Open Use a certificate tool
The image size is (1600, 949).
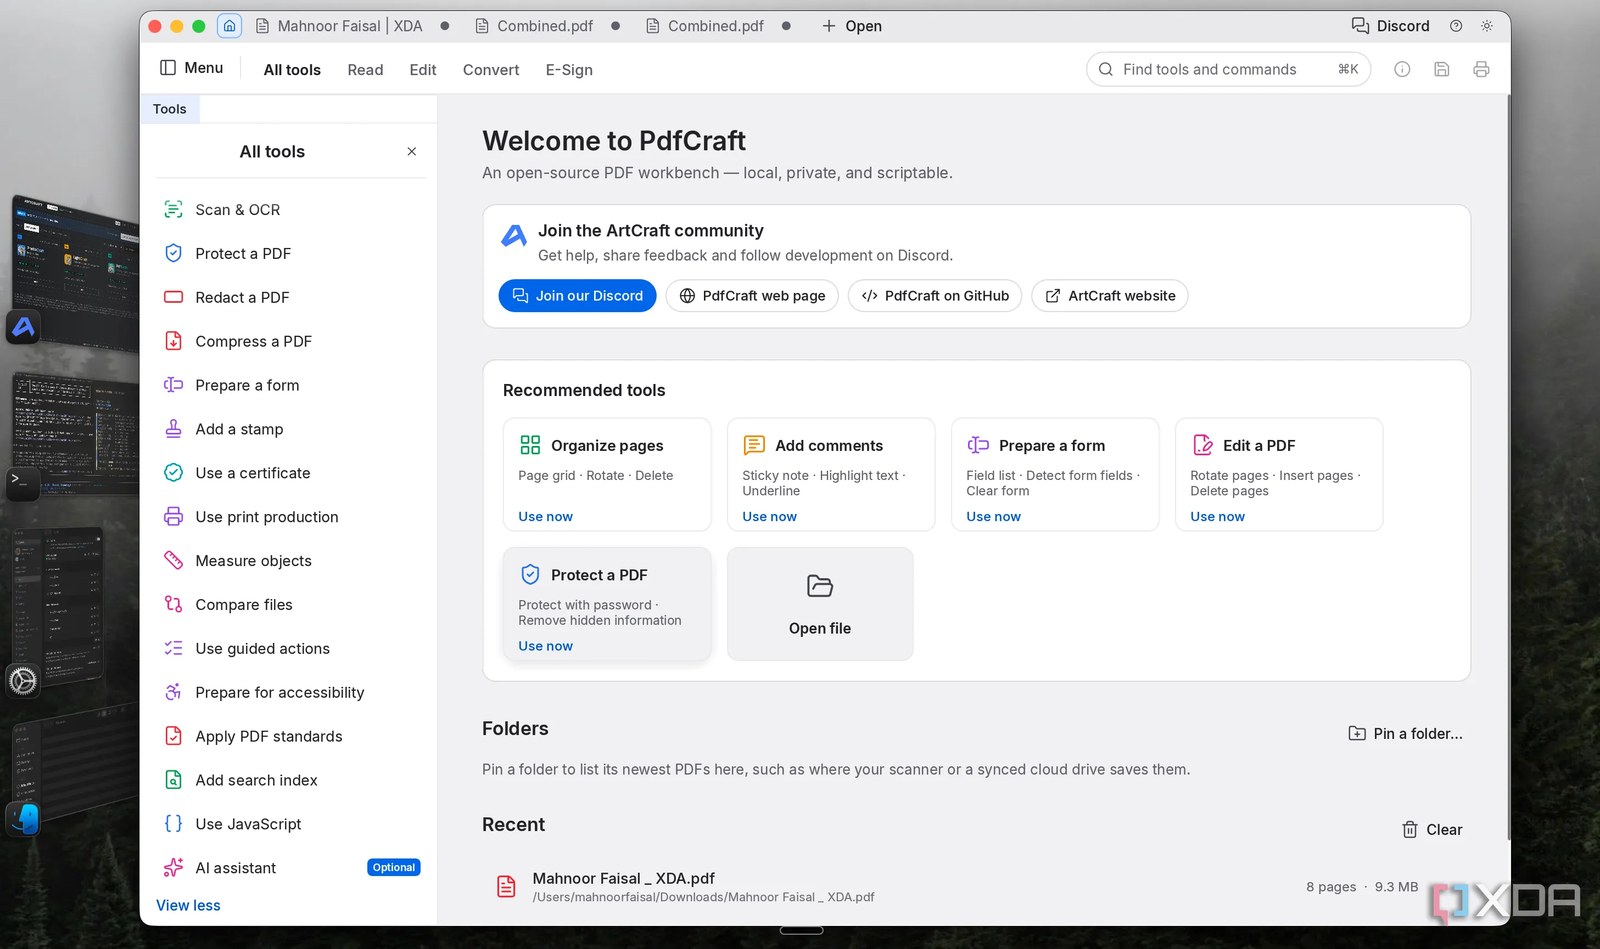click(x=291, y=473)
